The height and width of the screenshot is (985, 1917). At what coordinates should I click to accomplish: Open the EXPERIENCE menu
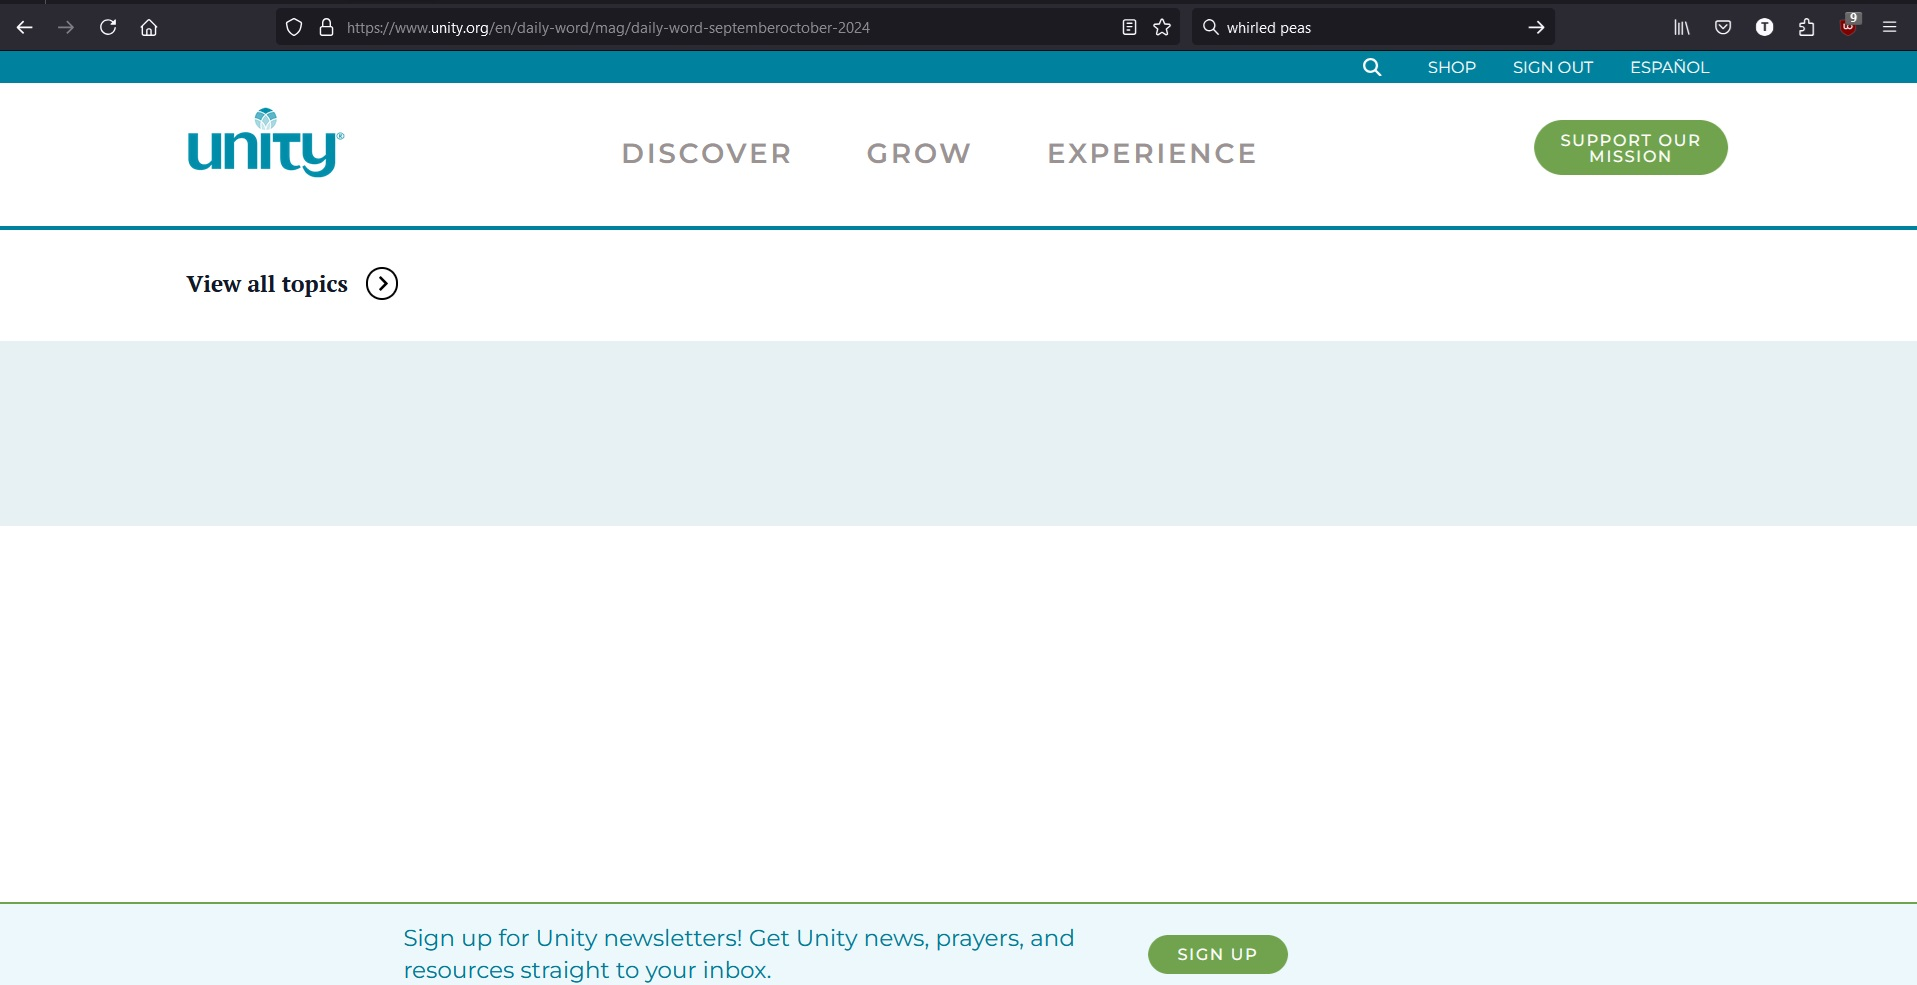[1152, 153]
